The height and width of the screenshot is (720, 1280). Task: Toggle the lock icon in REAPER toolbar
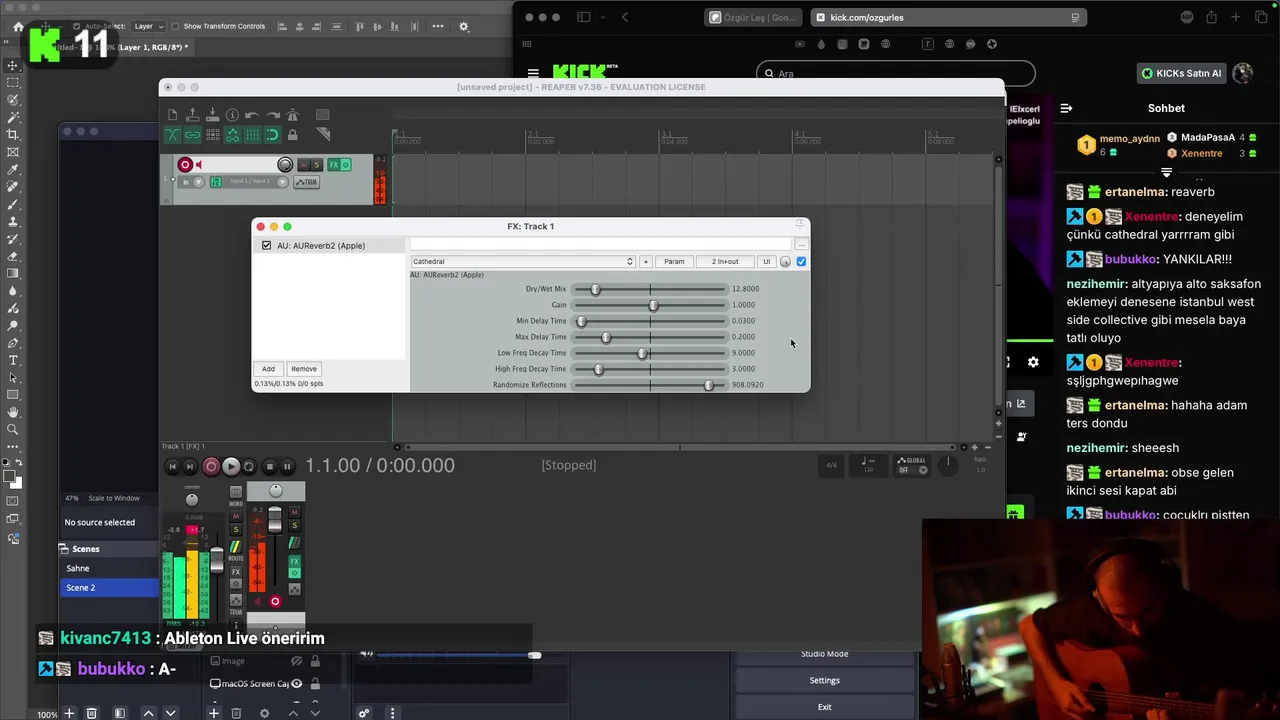[293, 135]
